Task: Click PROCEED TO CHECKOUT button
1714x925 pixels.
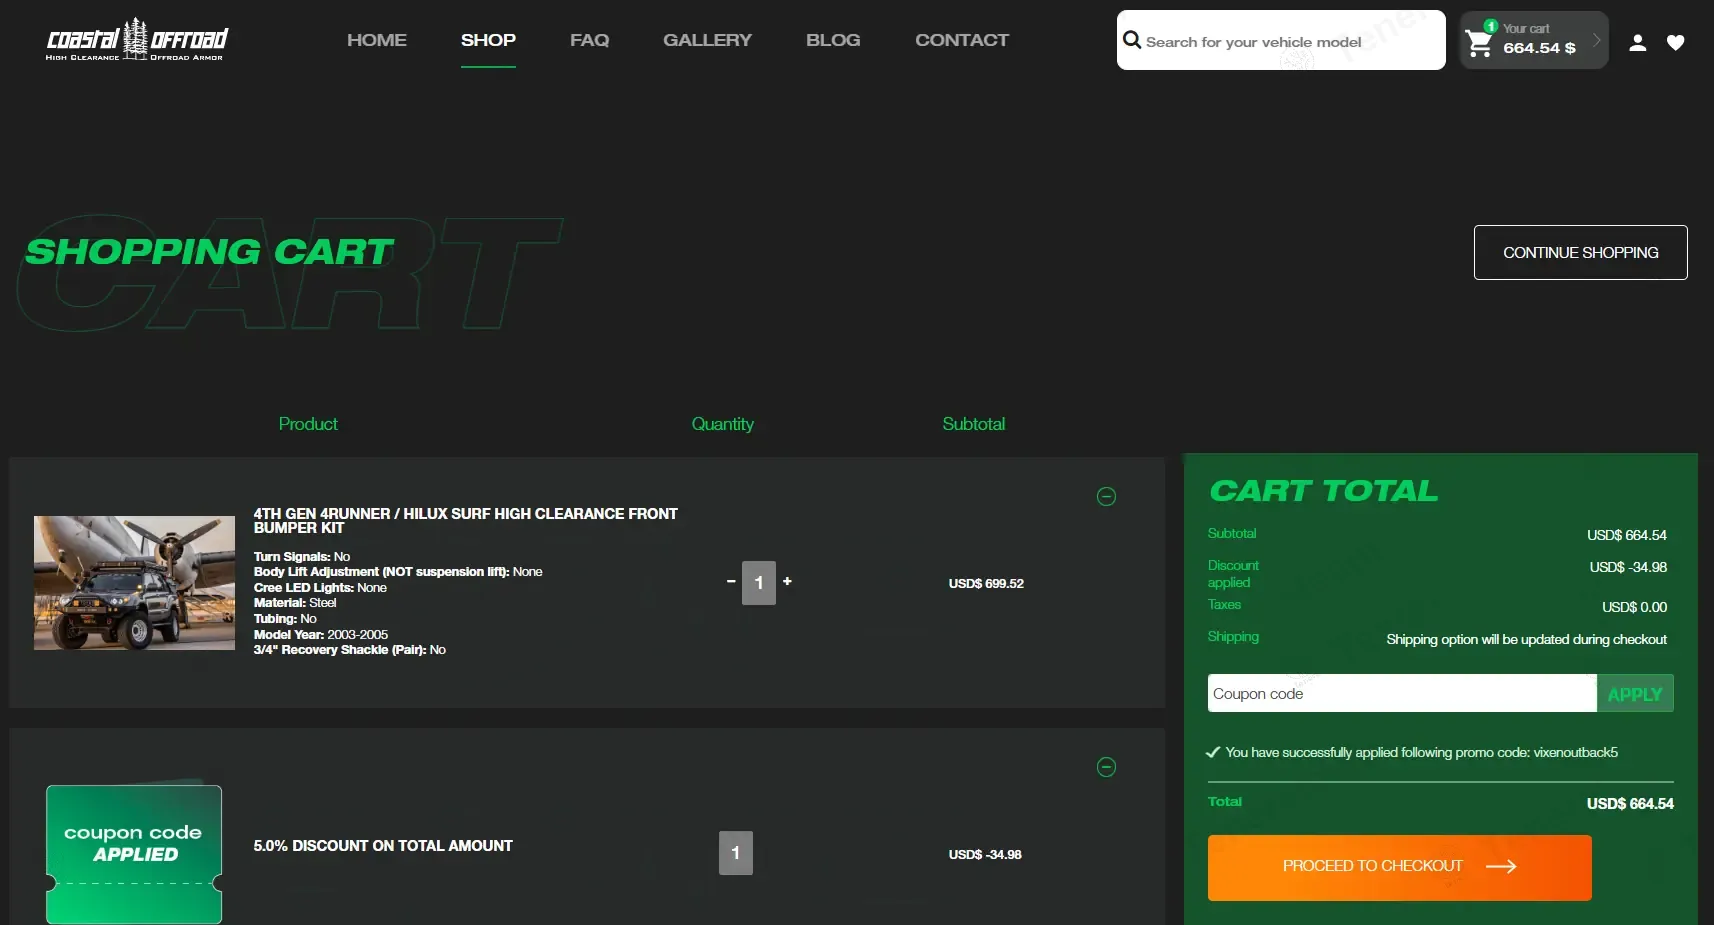Action: click(x=1399, y=867)
